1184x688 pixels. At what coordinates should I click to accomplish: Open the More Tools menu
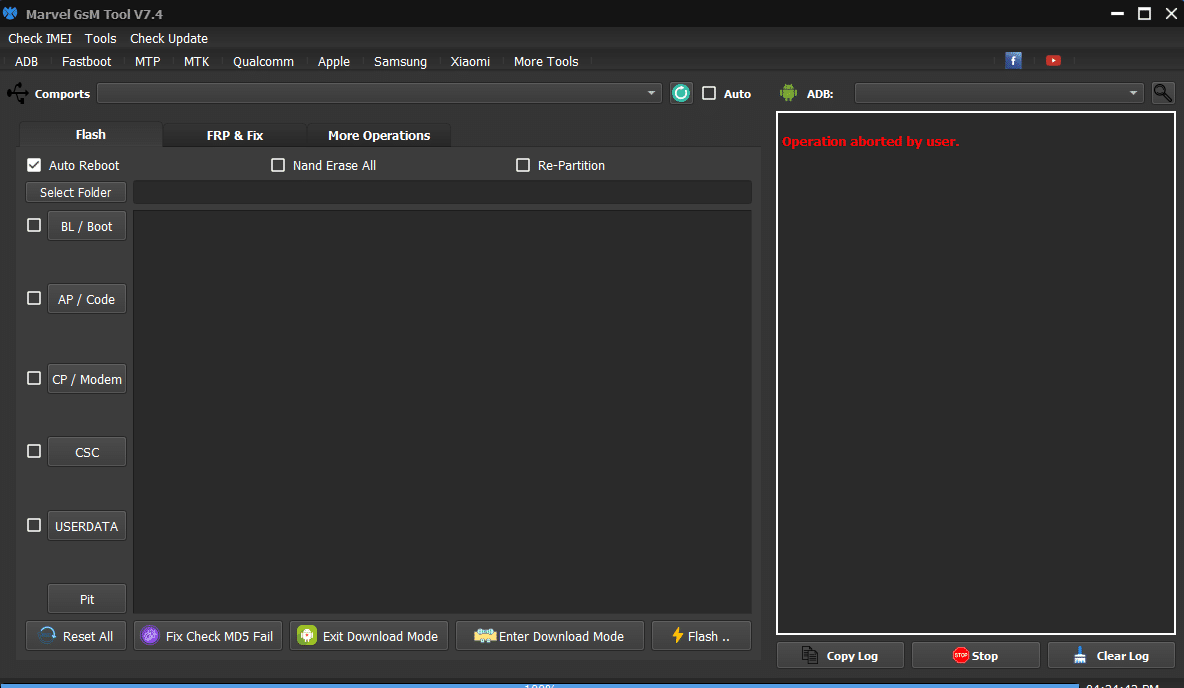pos(546,61)
